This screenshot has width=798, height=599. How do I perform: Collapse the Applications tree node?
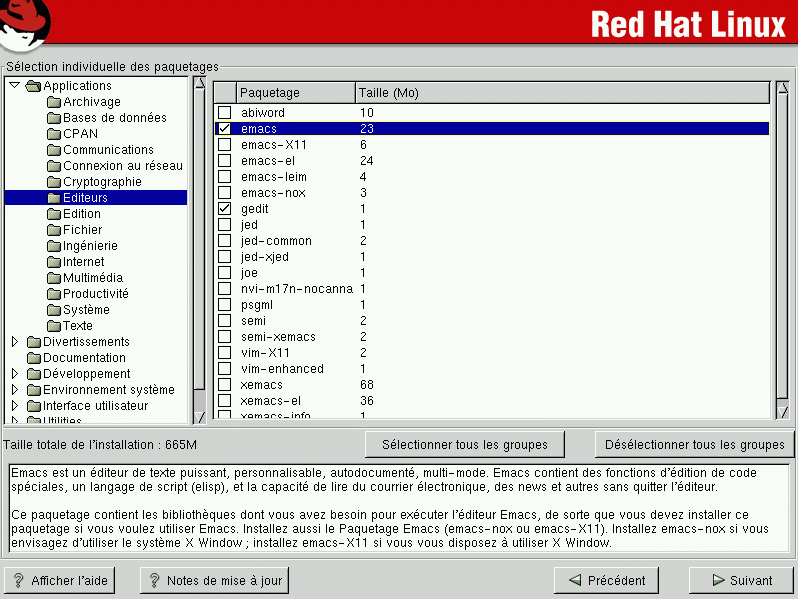(x=14, y=86)
